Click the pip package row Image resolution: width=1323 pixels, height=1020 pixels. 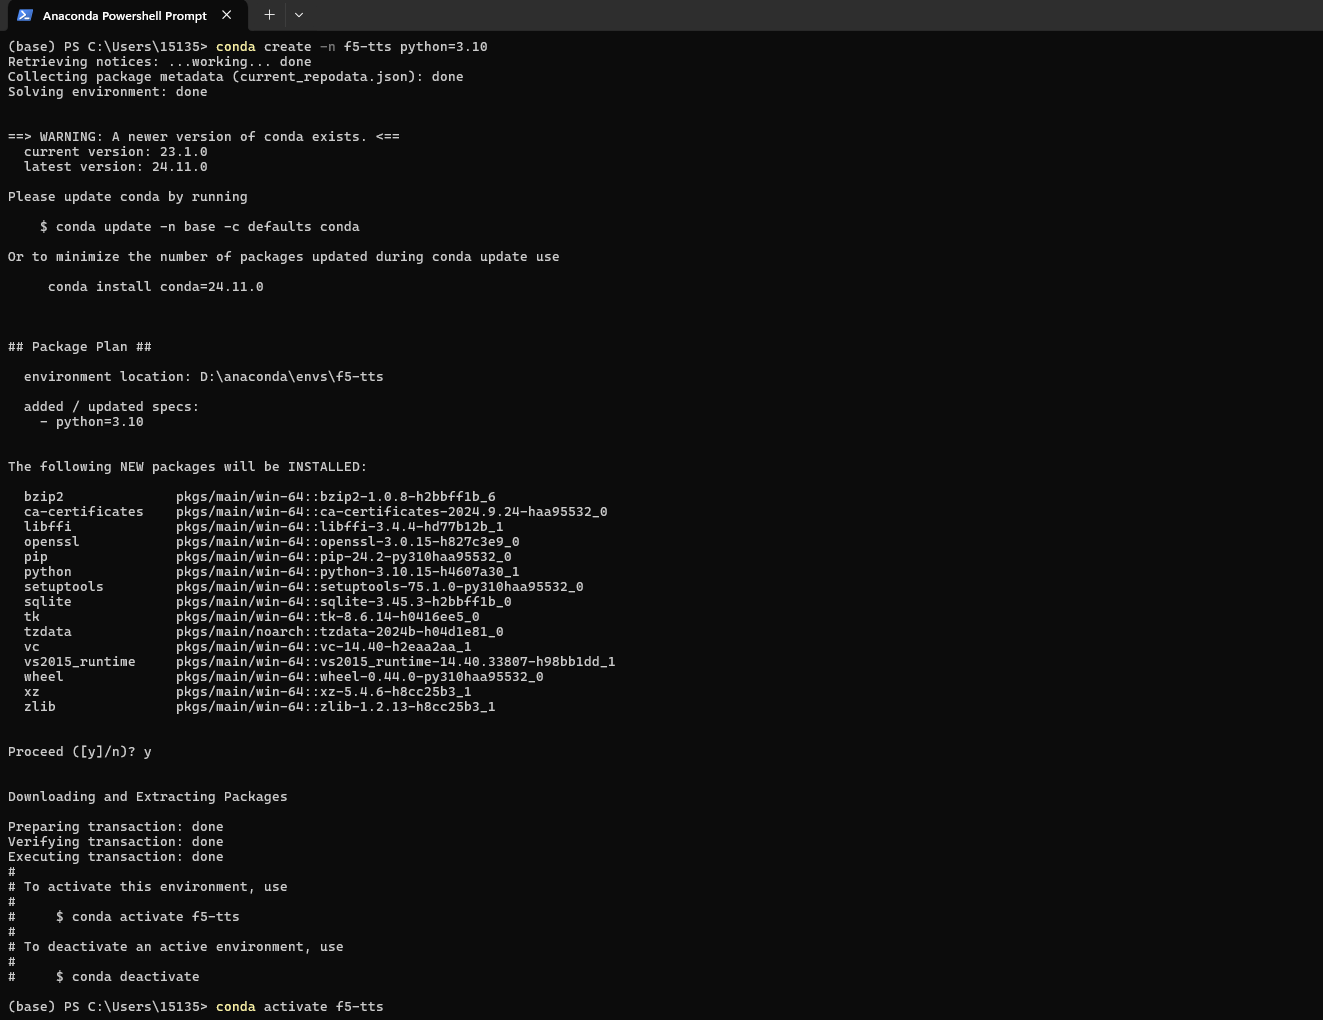coord(268,557)
